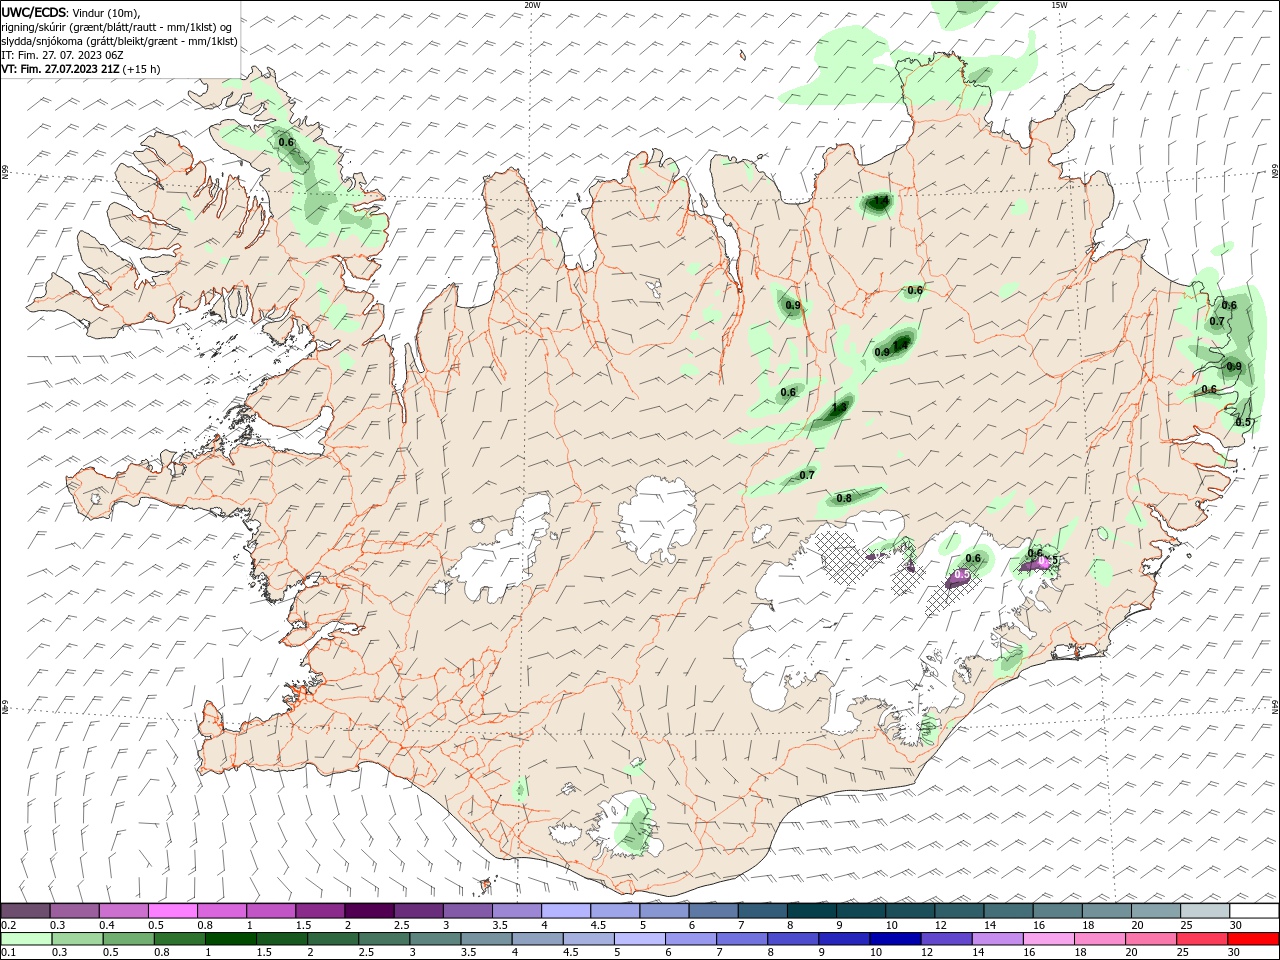This screenshot has height=960, width=1280.
Task: Click the 'UWC/ECDS: Vindur (10m),' title text
Action: (71, 12)
